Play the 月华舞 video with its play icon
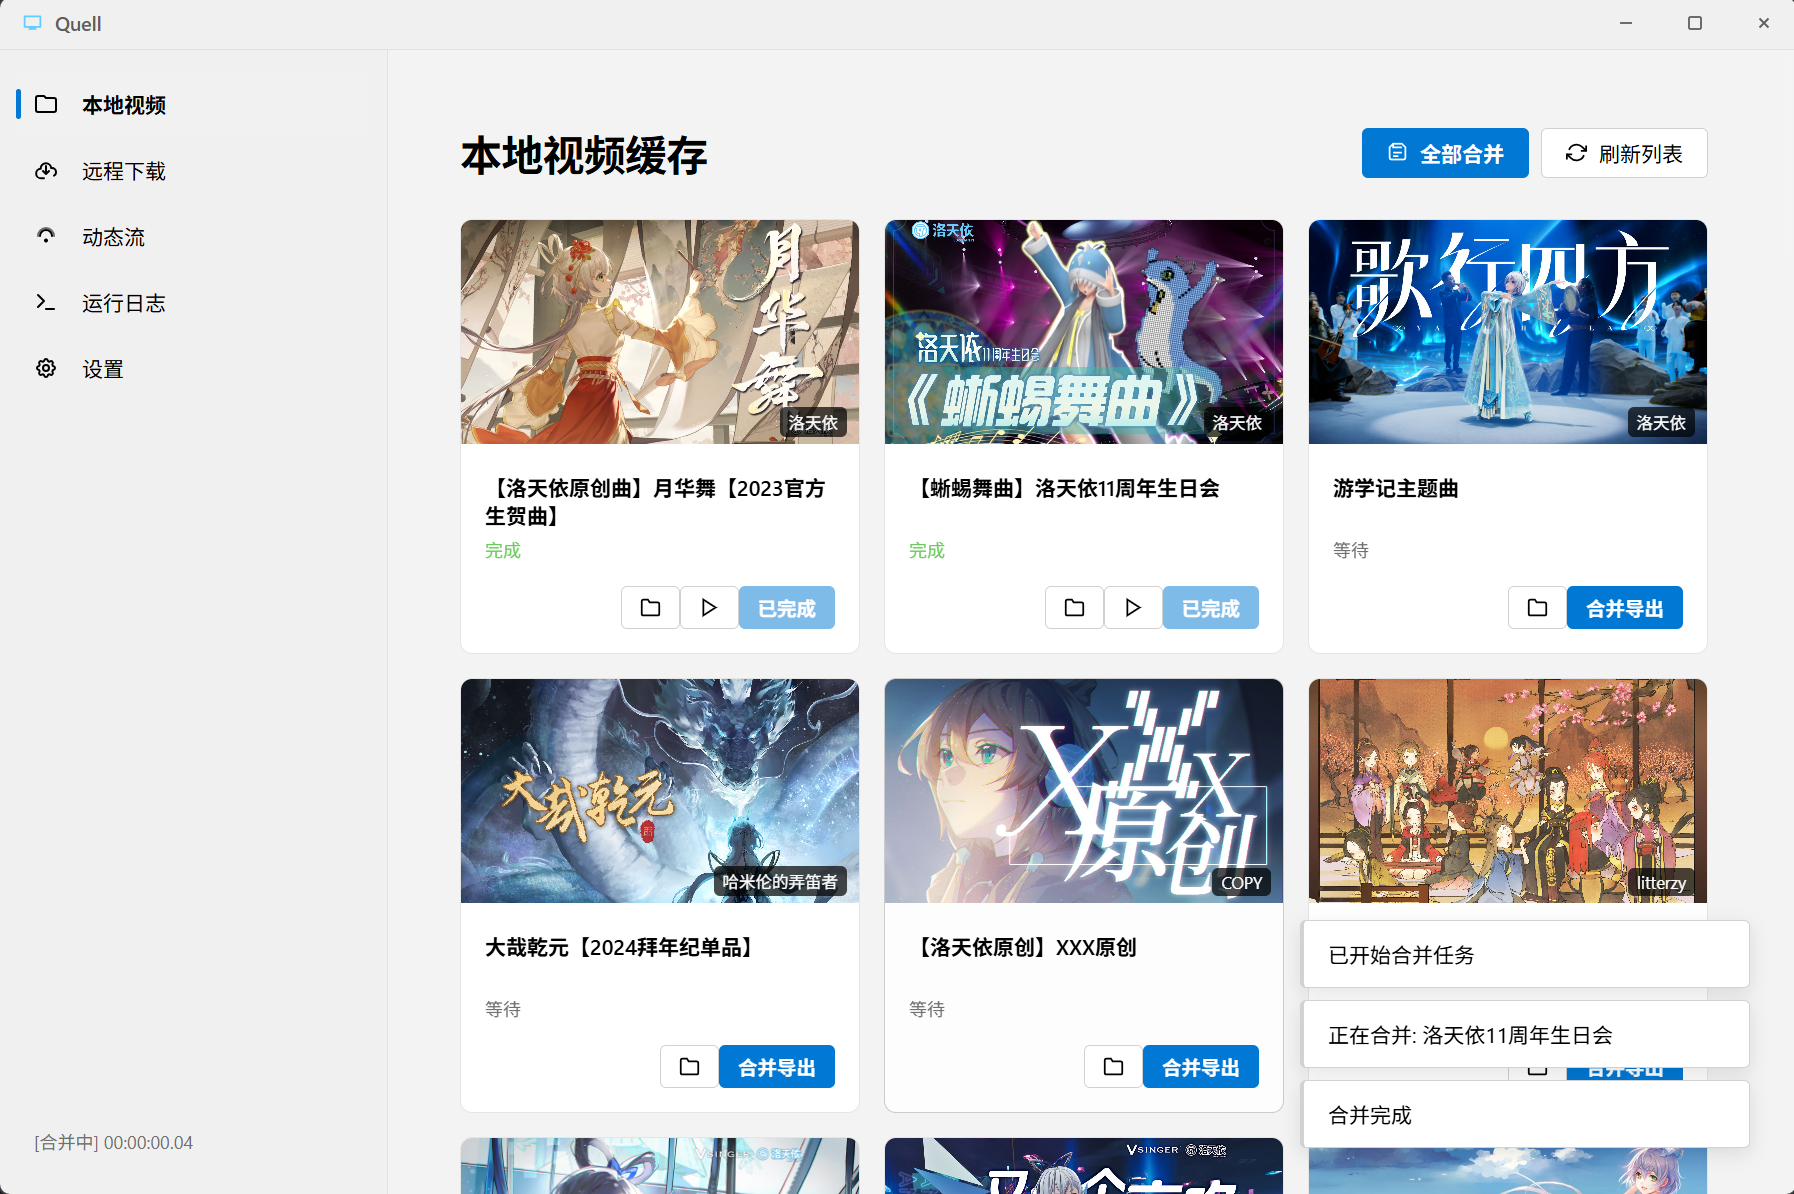 click(x=709, y=607)
